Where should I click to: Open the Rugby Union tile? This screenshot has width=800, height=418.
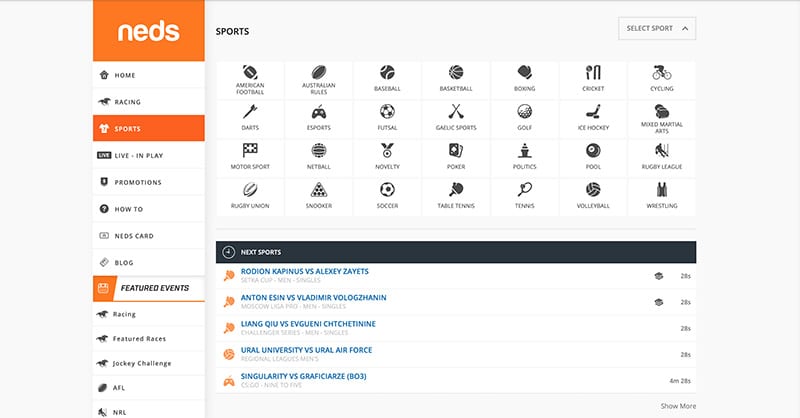(x=250, y=198)
